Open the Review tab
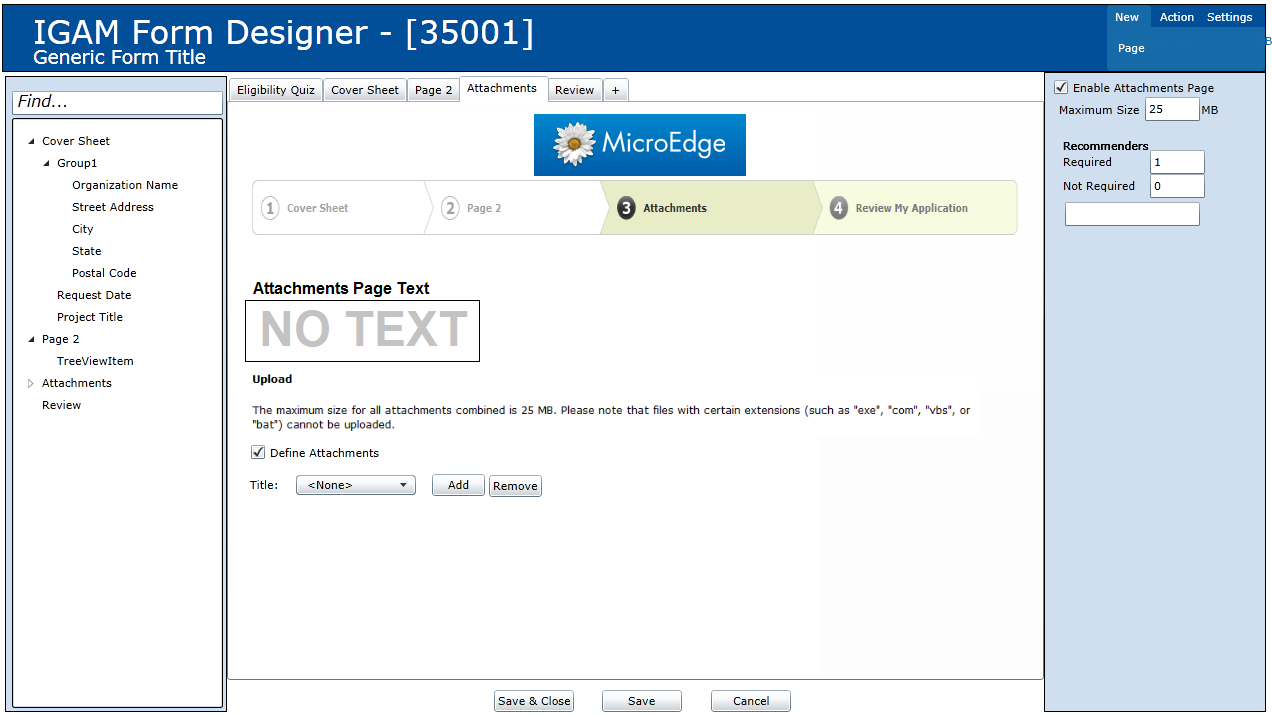This screenshot has height=715, width=1272. coord(574,90)
